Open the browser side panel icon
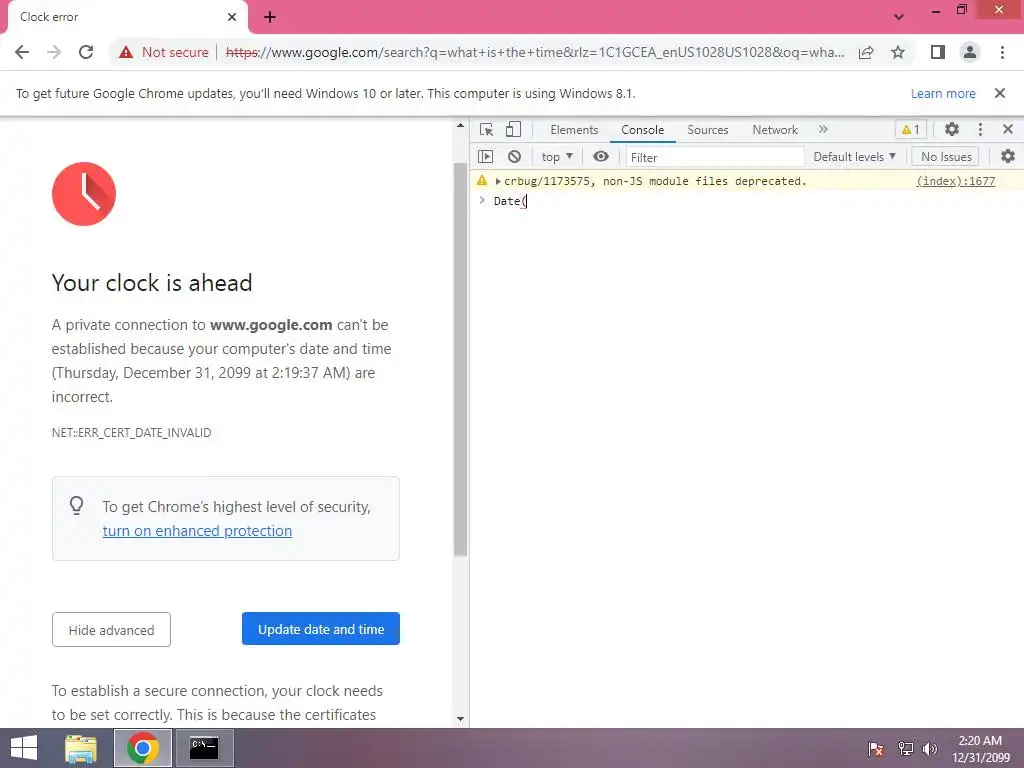Image resolution: width=1024 pixels, height=768 pixels. 938,52
